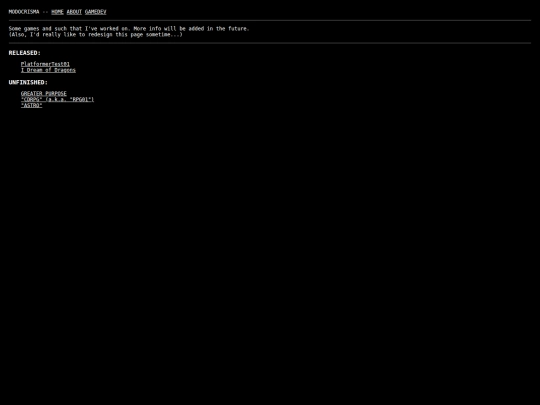Follow the "CDRPG" (a.k.a. "RPG01") link
The width and height of the screenshot is (540, 405).
(x=57, y=100)
